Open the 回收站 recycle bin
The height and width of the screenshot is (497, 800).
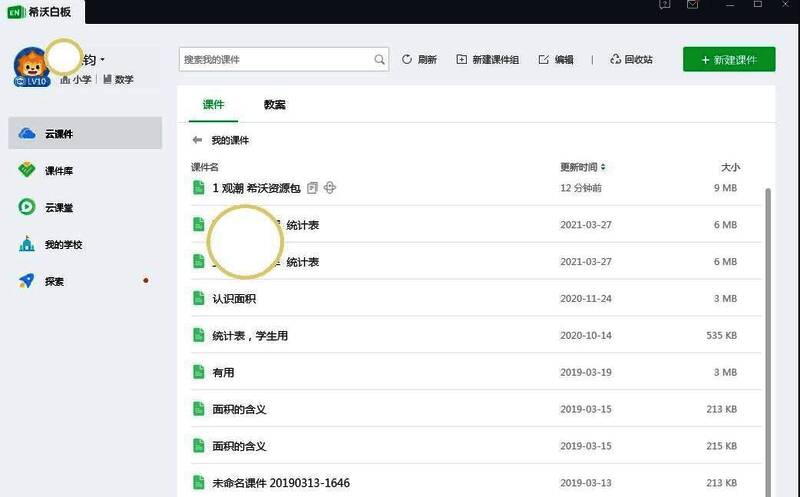click(630, 60)
